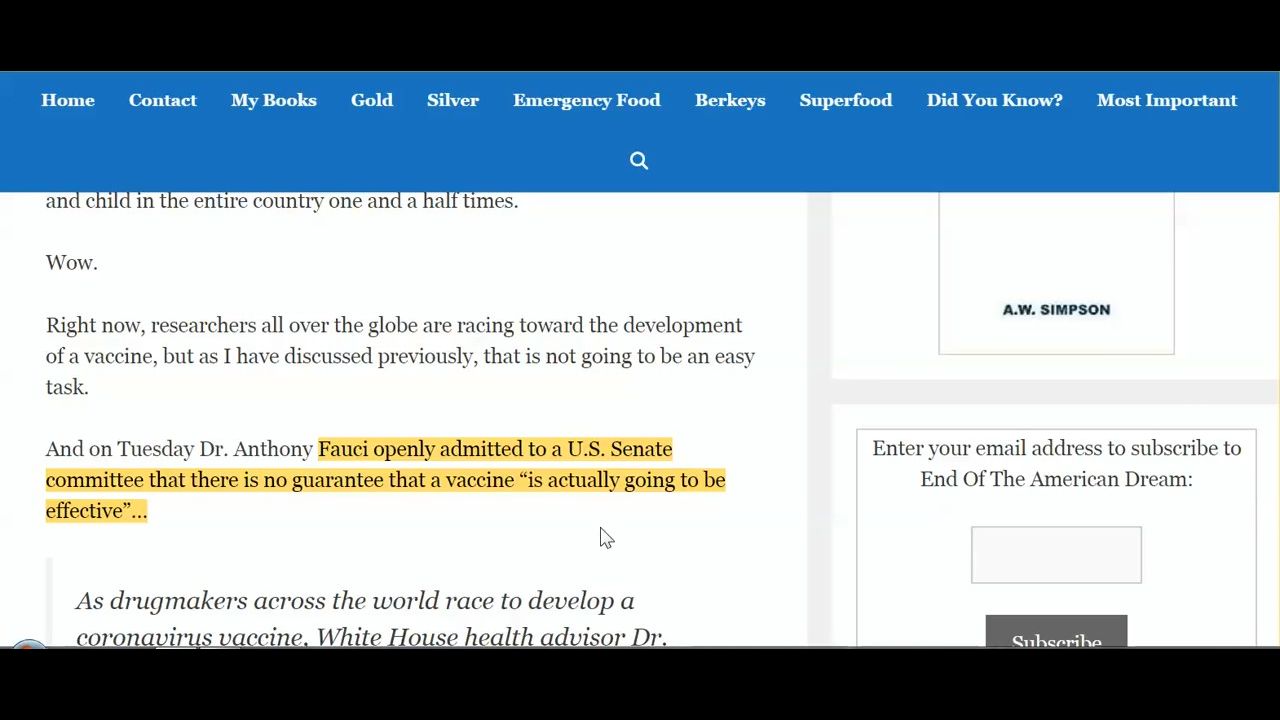This screenshot has width=1280, height=720.
Task: Click the 'Wow.' paragraph
Action: [x=71, y=262]
